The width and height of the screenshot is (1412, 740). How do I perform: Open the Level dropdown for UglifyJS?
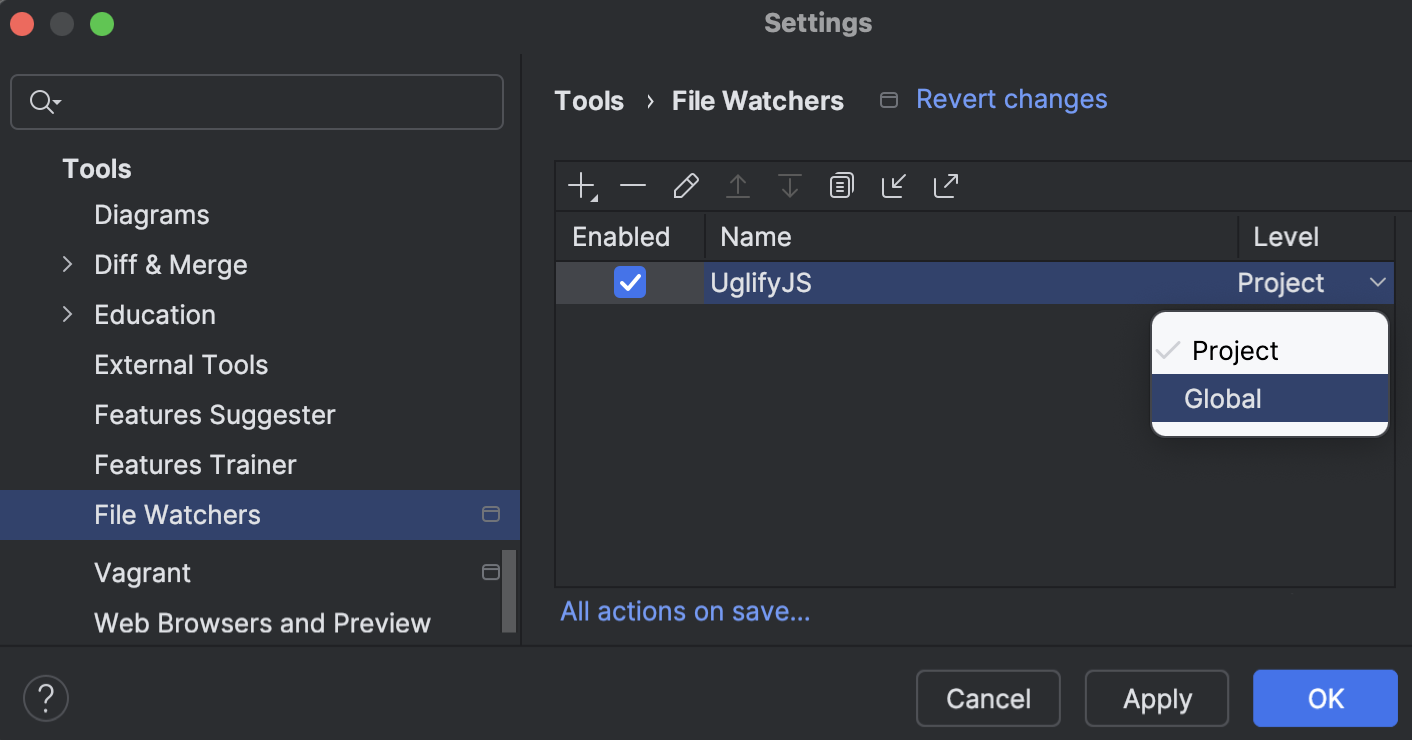1378,283
